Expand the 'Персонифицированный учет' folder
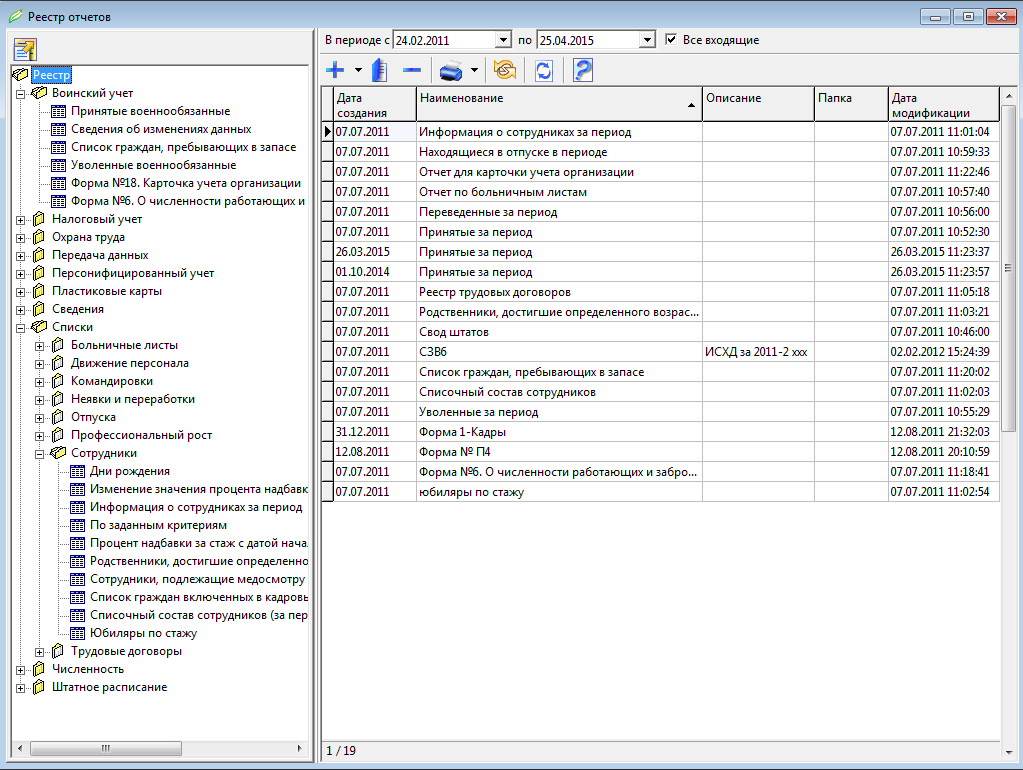 click(20, 274)
